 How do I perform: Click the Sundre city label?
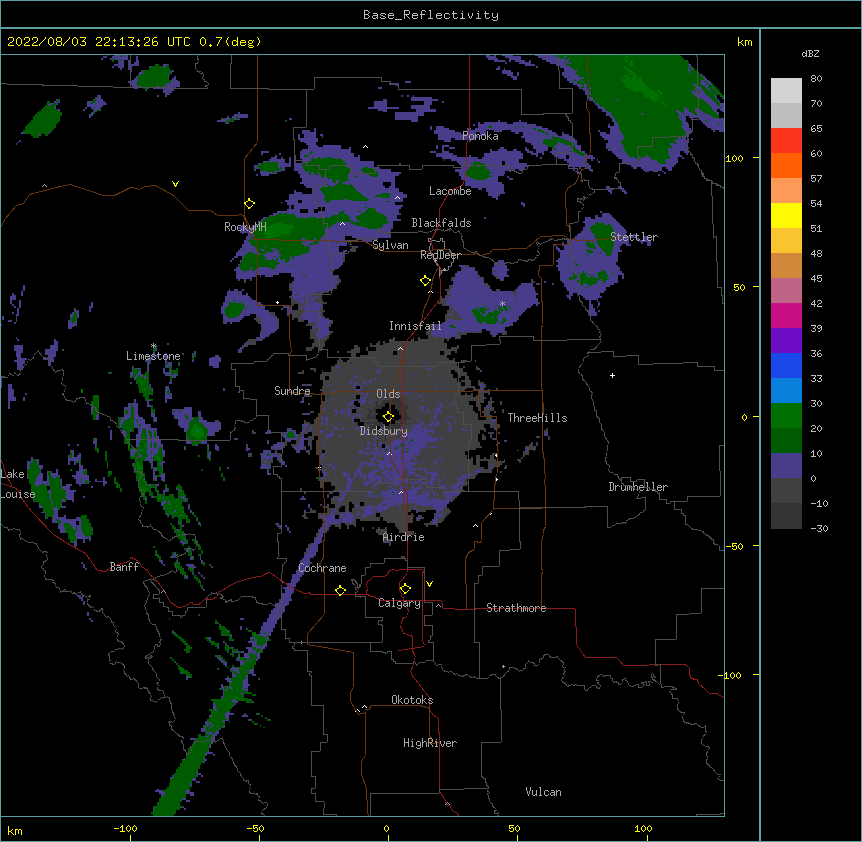pyautogui.click(x=292, y=391)
